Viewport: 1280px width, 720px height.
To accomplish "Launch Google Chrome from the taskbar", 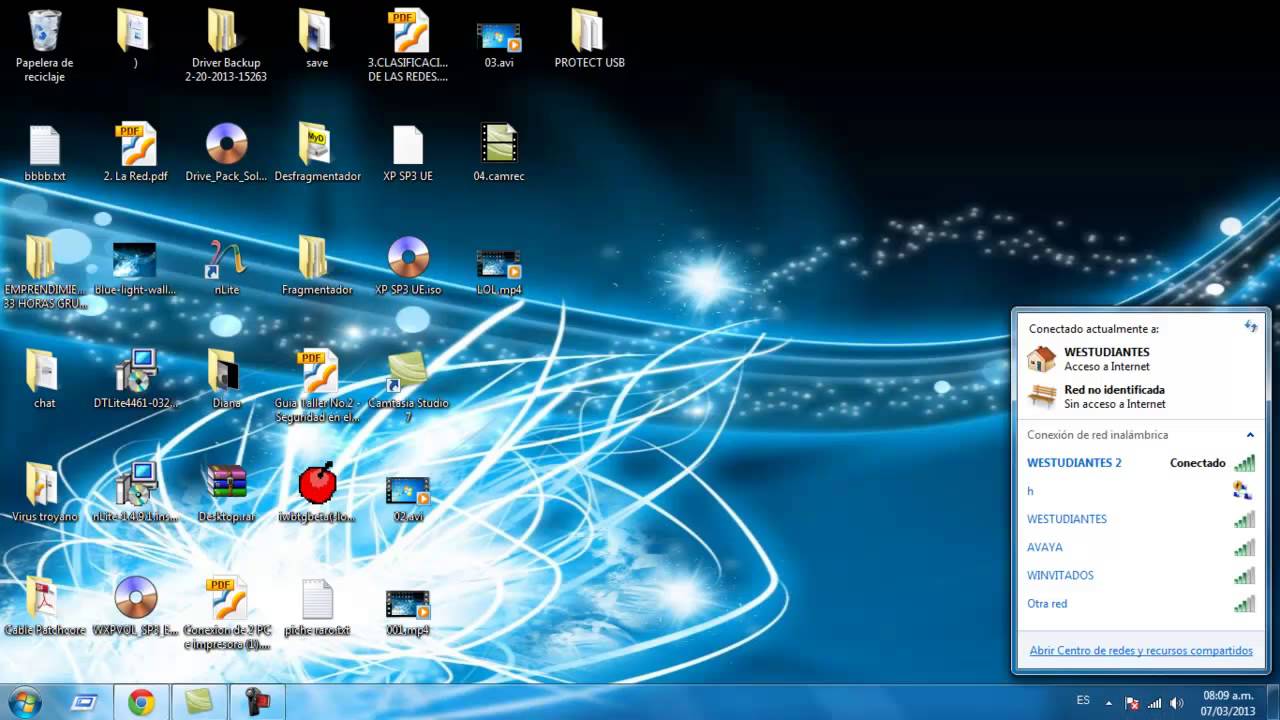I will (141, 702).
